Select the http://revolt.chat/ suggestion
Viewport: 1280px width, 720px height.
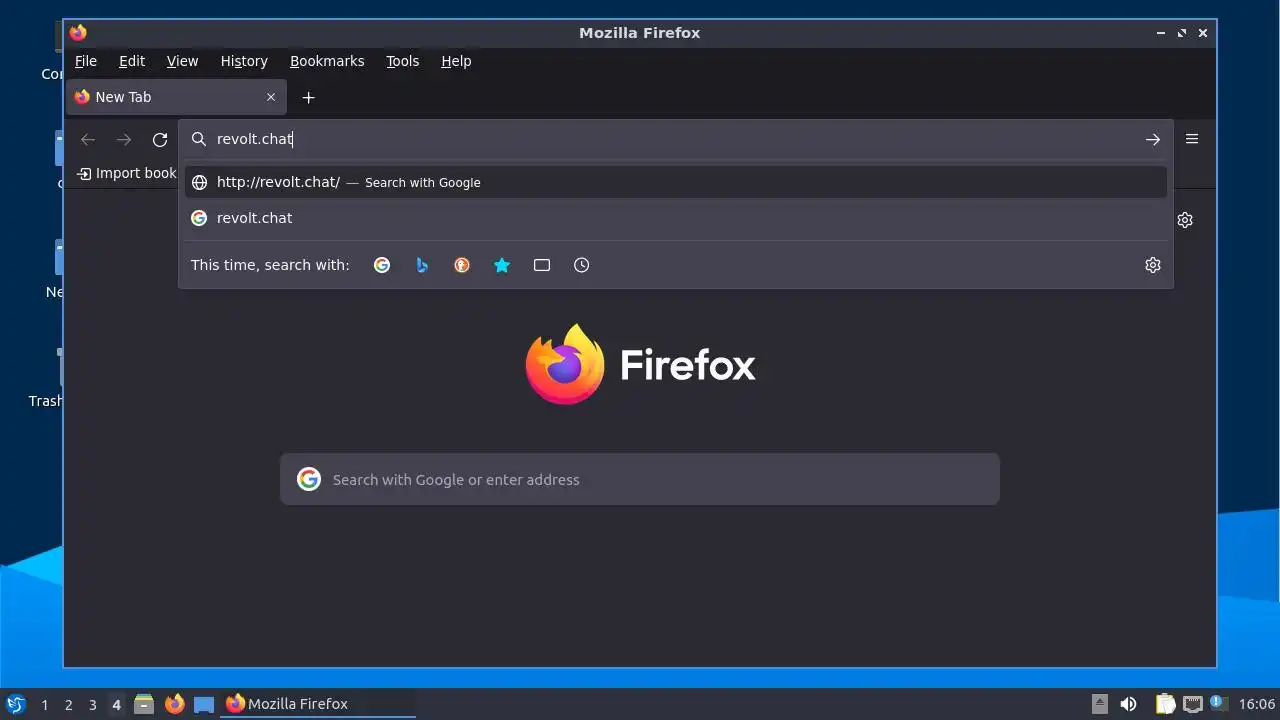pos(676,182)
